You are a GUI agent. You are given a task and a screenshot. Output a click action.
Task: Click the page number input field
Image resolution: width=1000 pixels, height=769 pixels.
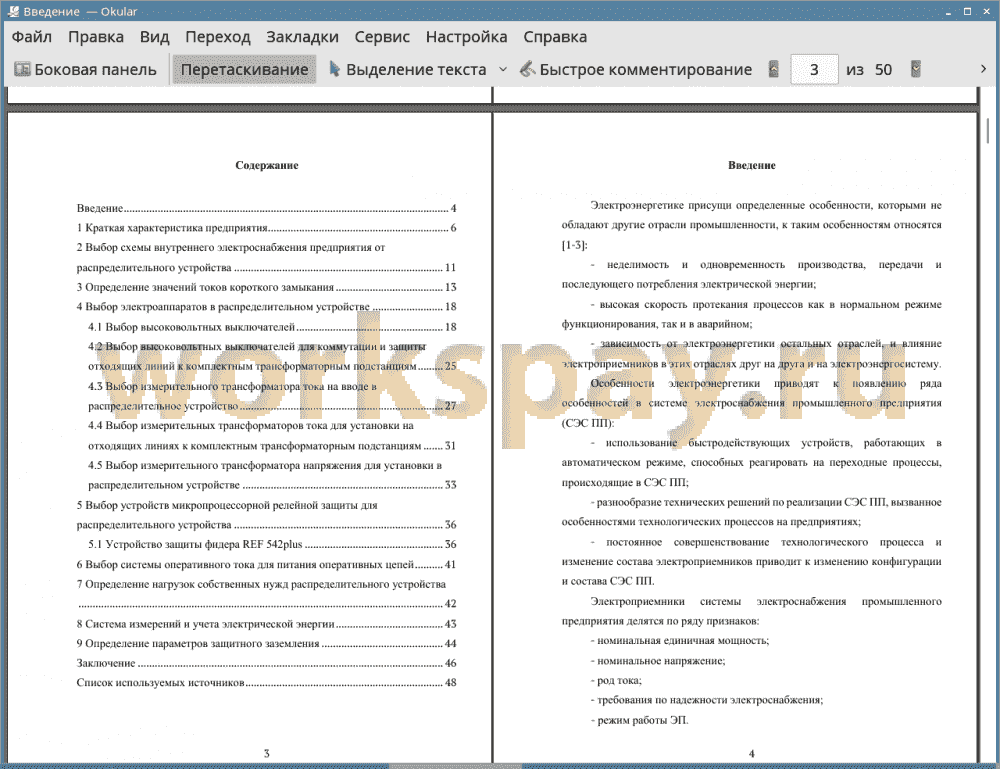click(x=814, y=70)
